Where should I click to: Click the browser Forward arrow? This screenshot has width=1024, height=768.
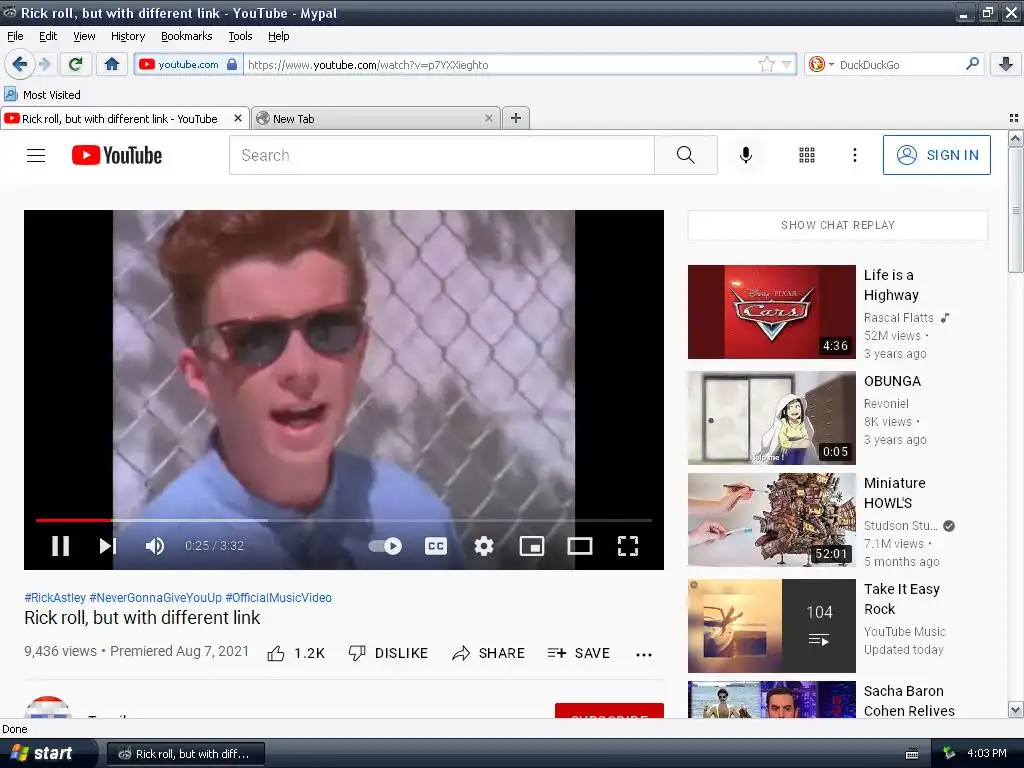44,64
